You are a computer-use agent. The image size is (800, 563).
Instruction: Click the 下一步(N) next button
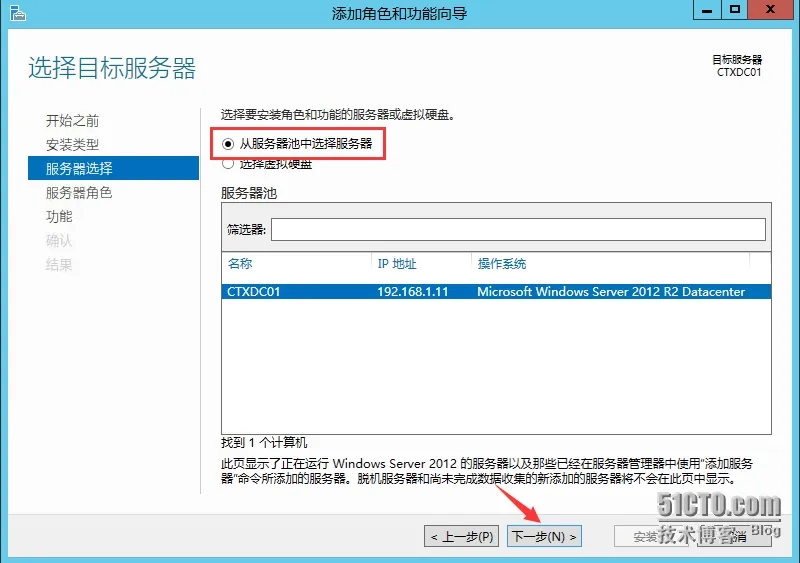point(544,536)
